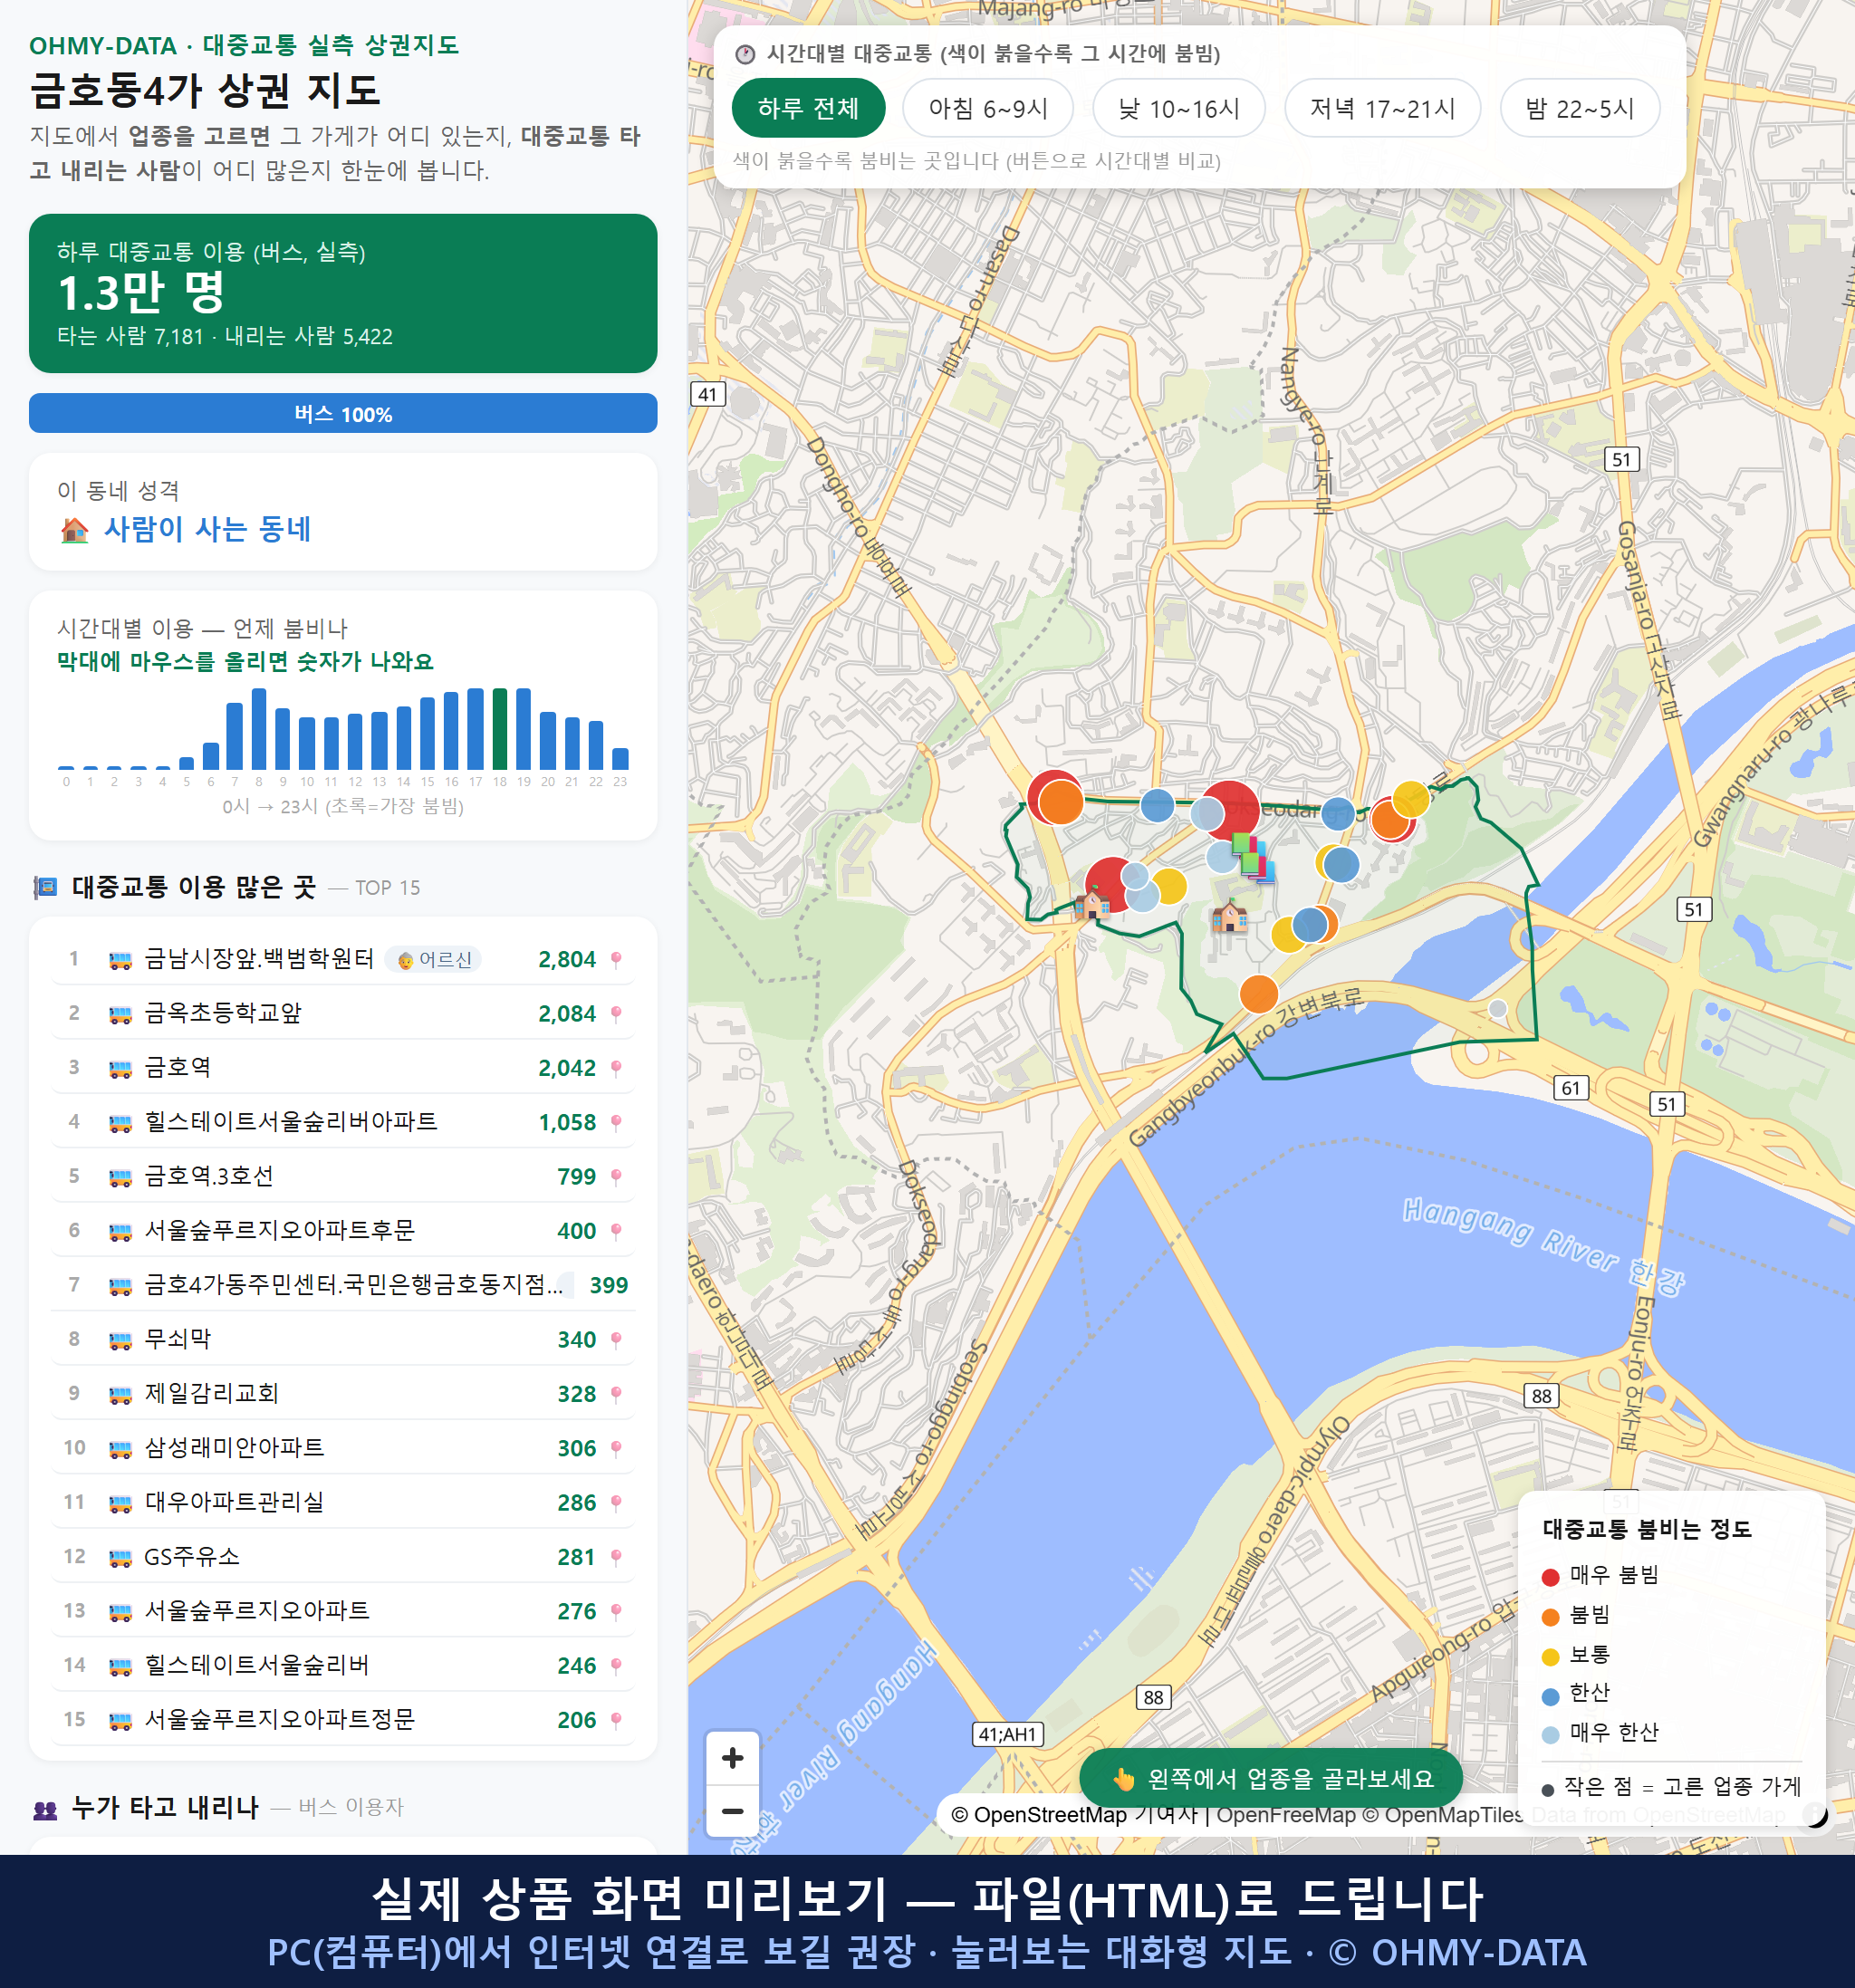Viewport: 1855px width, 1988px height.
Task: Click the 1.3만 명 ridership card
Action: (x=343, y=293)
